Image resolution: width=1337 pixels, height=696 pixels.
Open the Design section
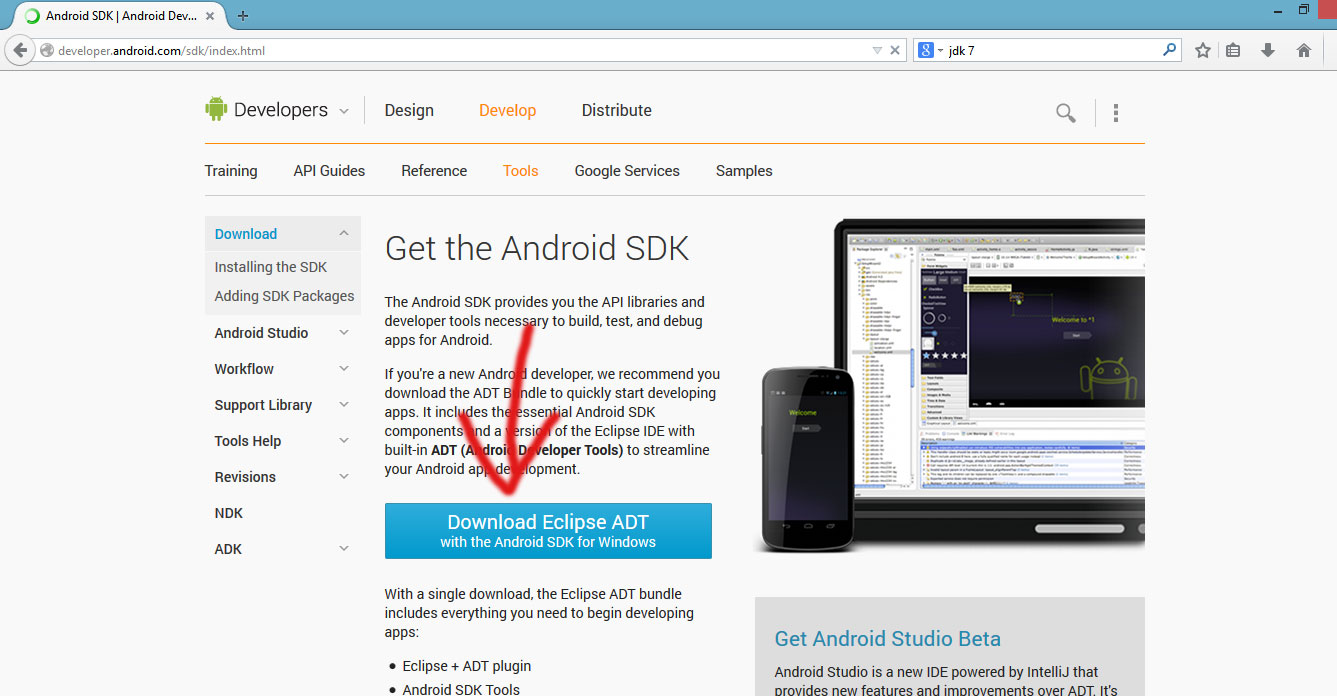pos(409,110)
